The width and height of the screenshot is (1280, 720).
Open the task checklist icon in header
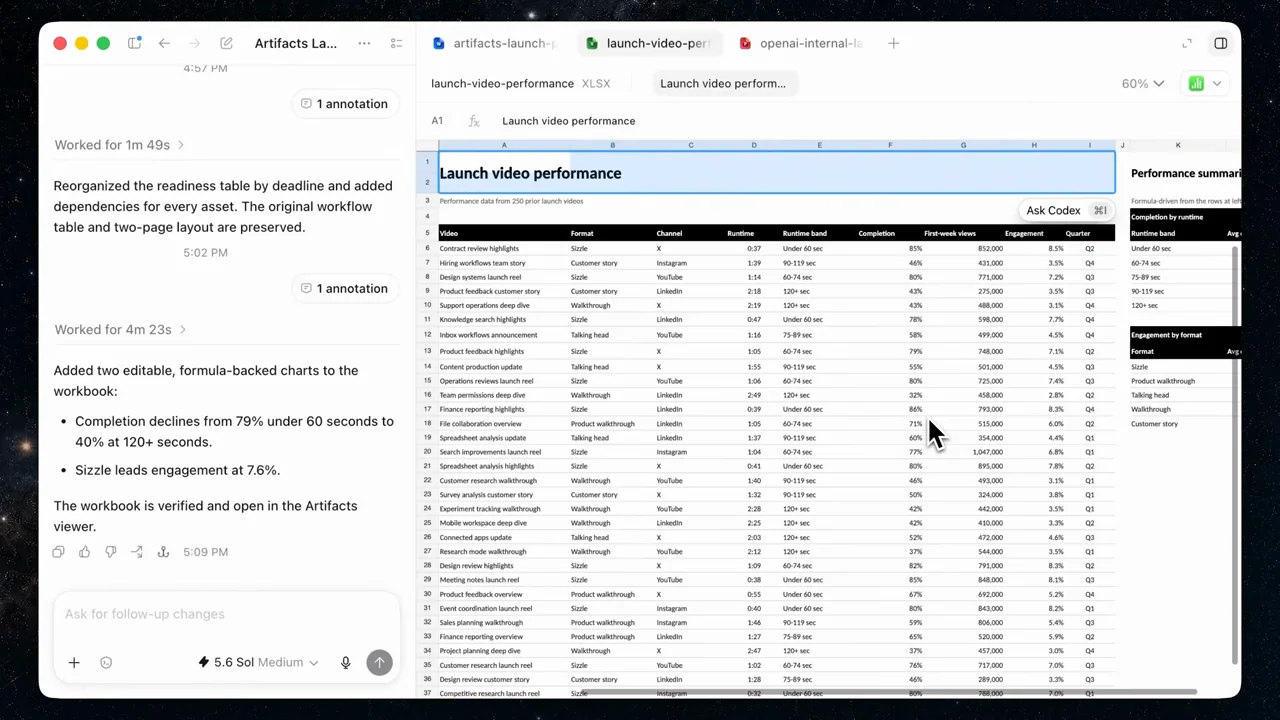(396, 43)
